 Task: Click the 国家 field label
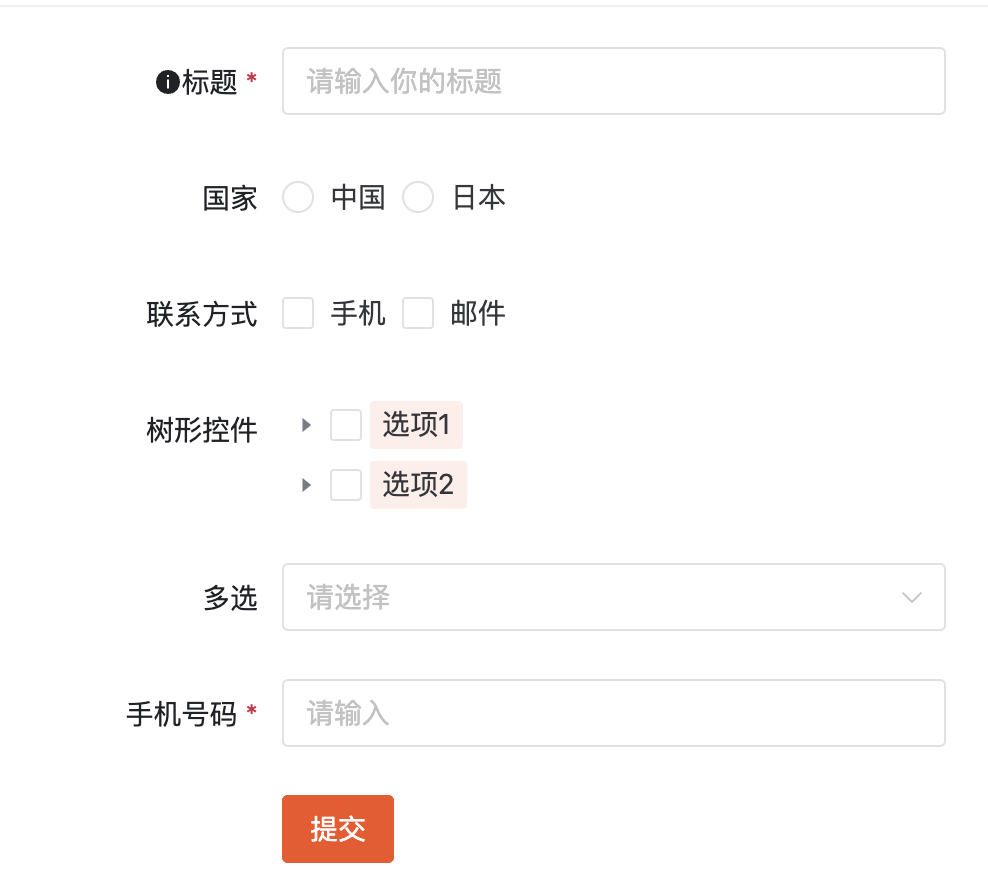tap(229, 197)
